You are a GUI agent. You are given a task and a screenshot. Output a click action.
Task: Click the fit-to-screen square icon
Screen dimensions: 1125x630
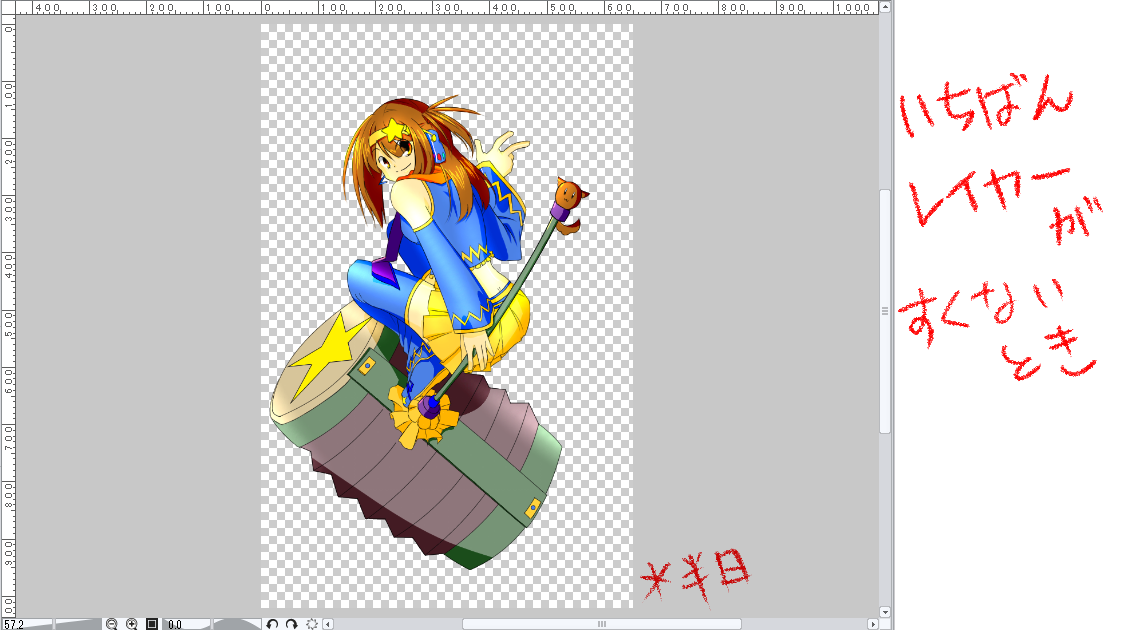[152, 624]
